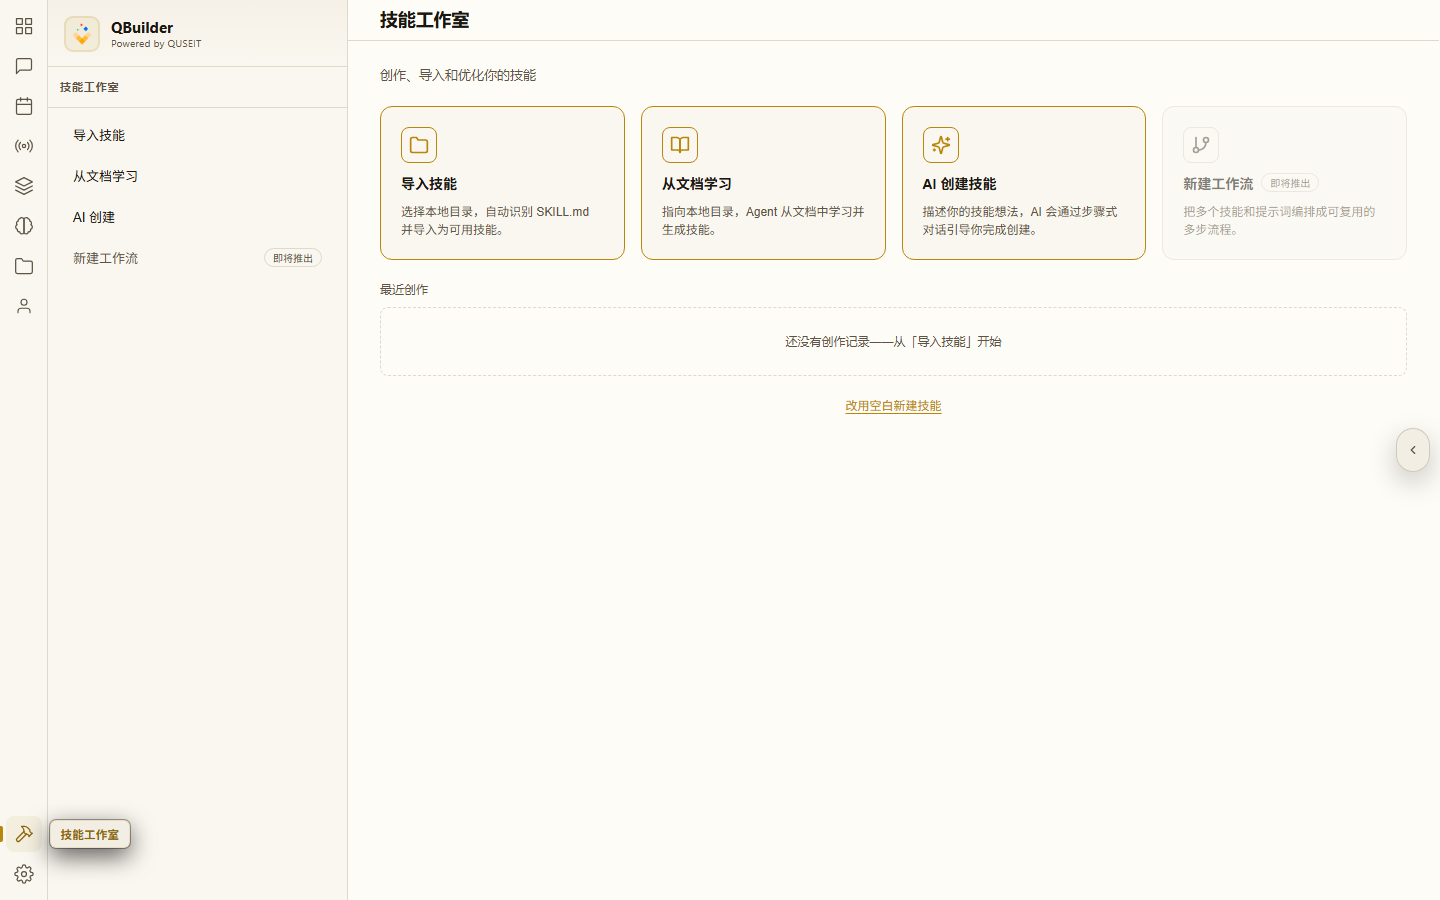Viewport: 1440px width, 900px height.
Task: Click the QBuilder app name text
Action: pyautogui.click(x=142, y=27)
